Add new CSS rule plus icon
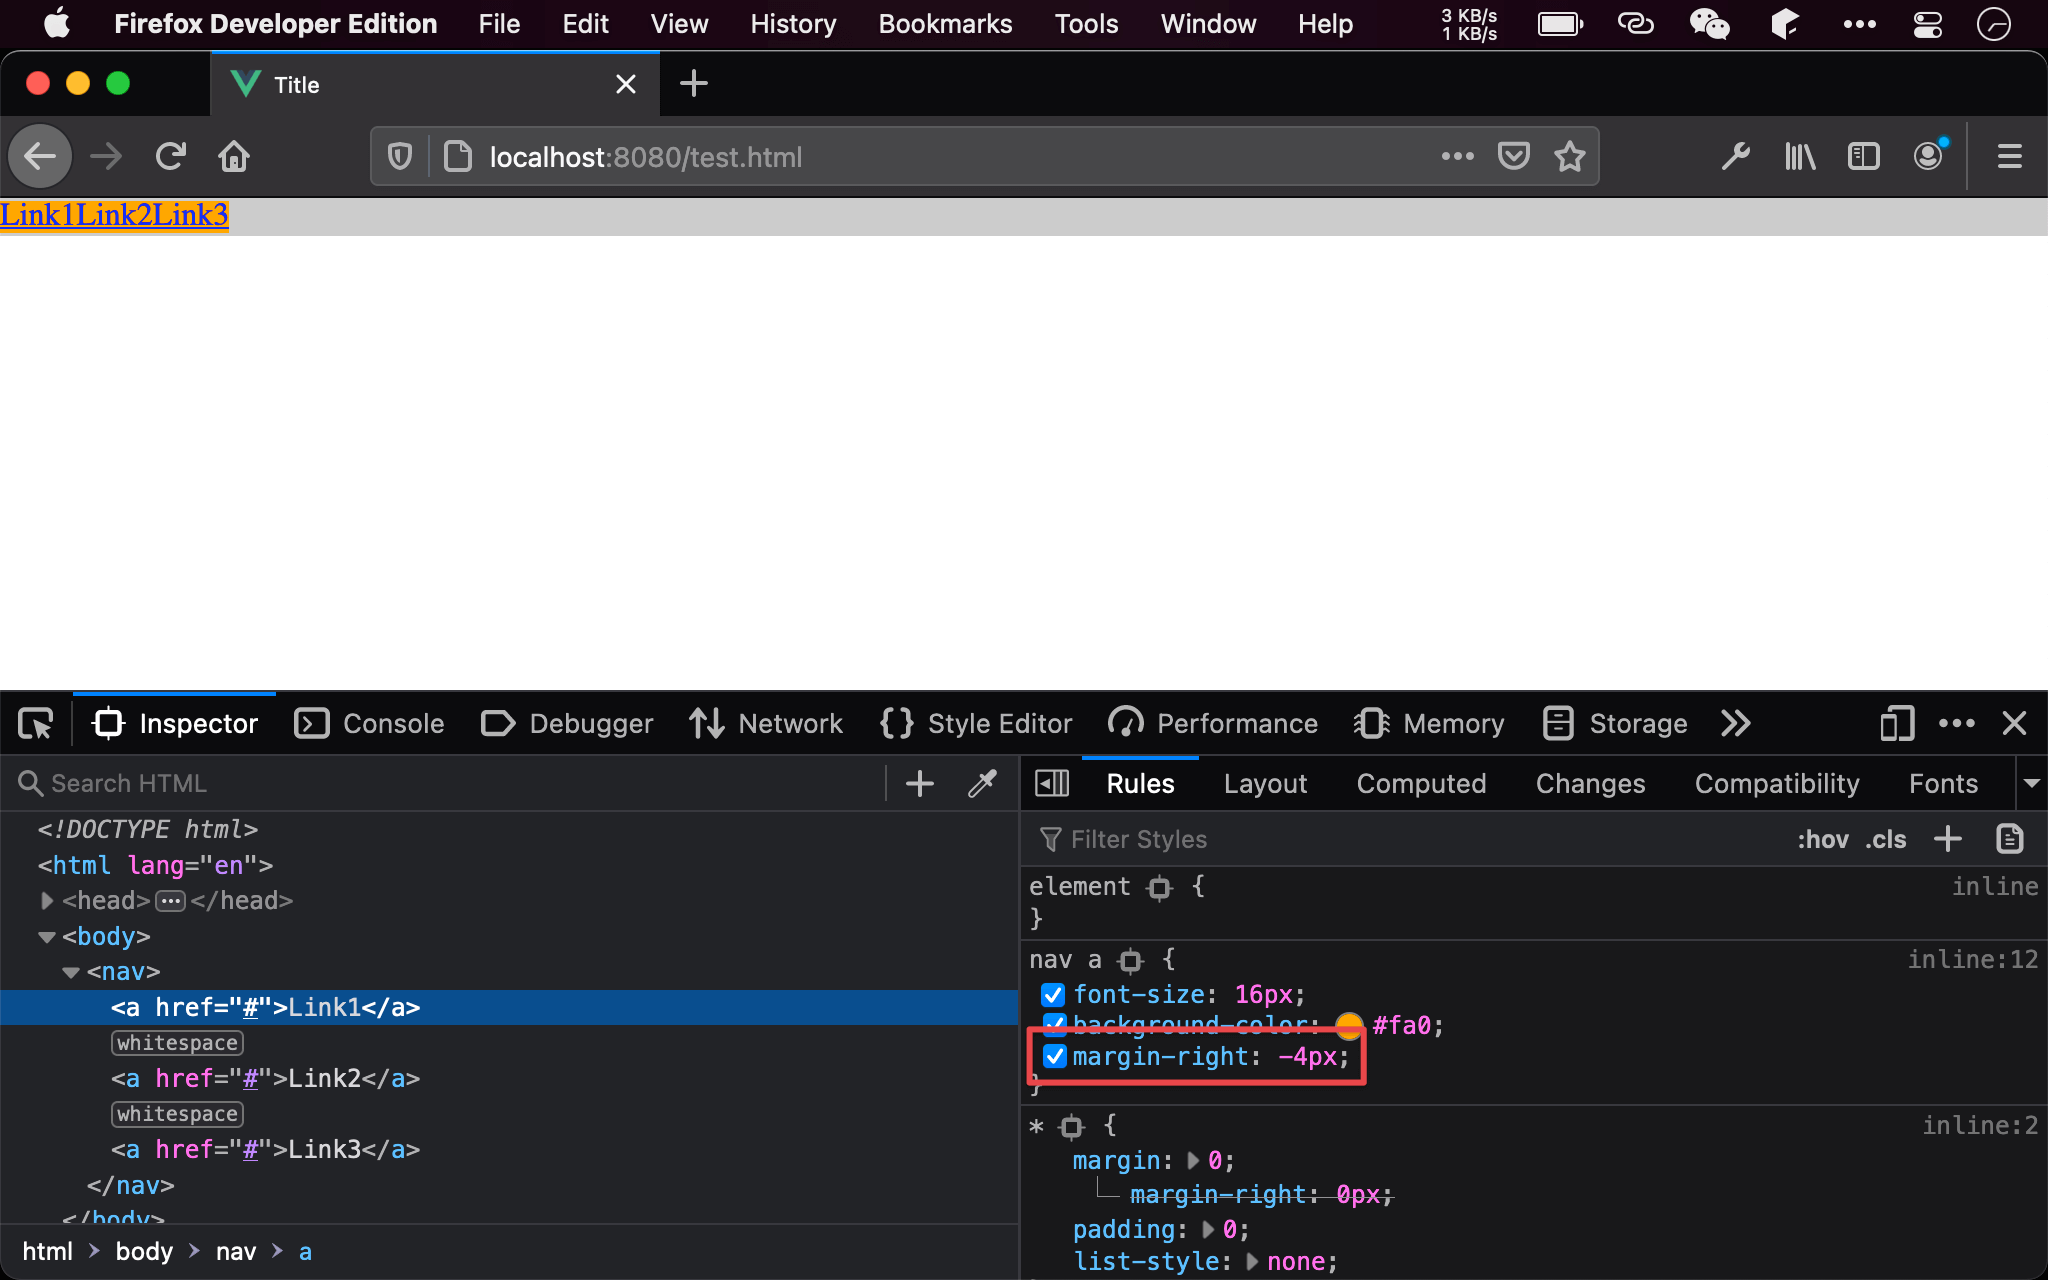 1947,839
